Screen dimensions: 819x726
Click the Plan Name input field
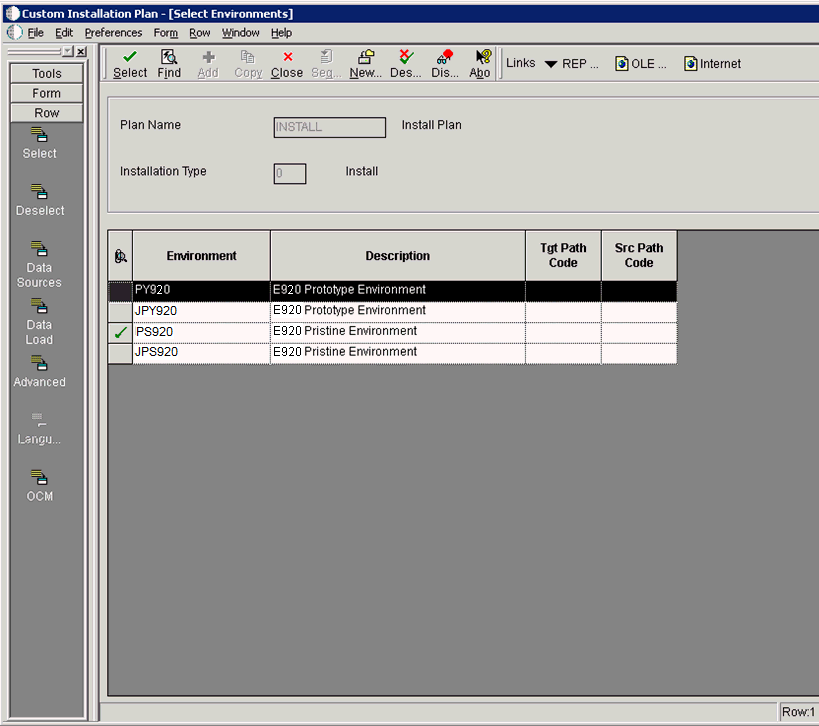click(x=330, y=127)
